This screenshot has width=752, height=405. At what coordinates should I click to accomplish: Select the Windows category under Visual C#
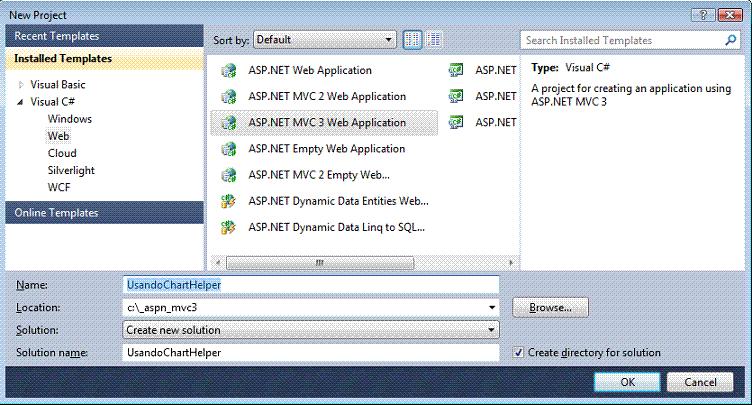pos(70,119)
